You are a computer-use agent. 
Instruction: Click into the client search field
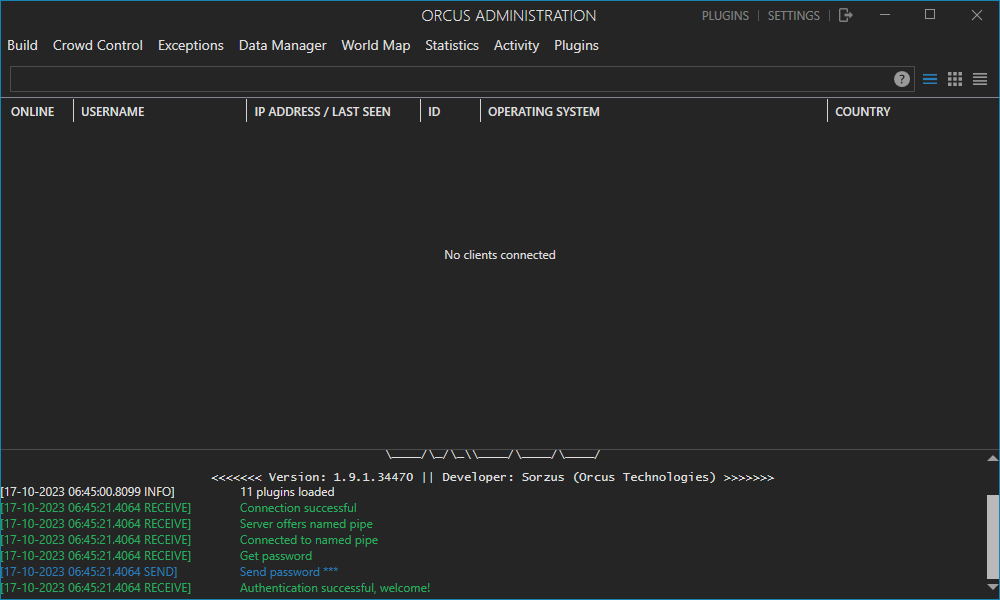coord(450,79)
